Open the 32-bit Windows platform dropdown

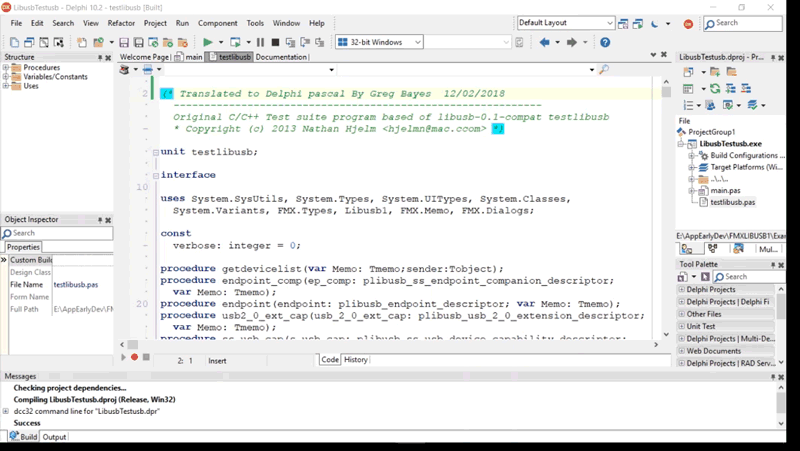(418, 42)
